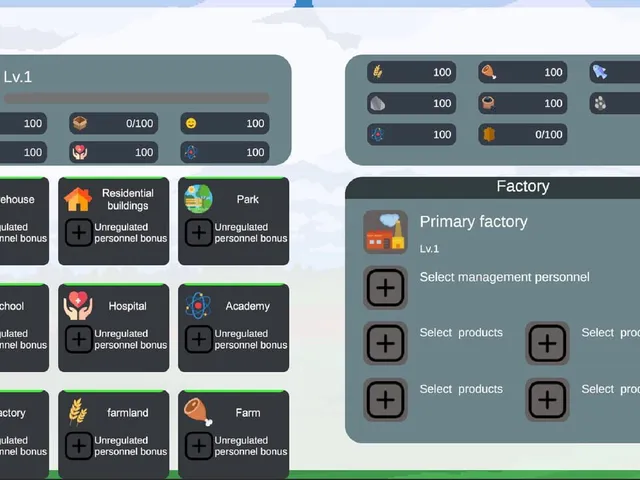This screenshot has width=640, height=480.
Task: Click the Lv.1 experience progress bar
Action: [x=137, y=98]
